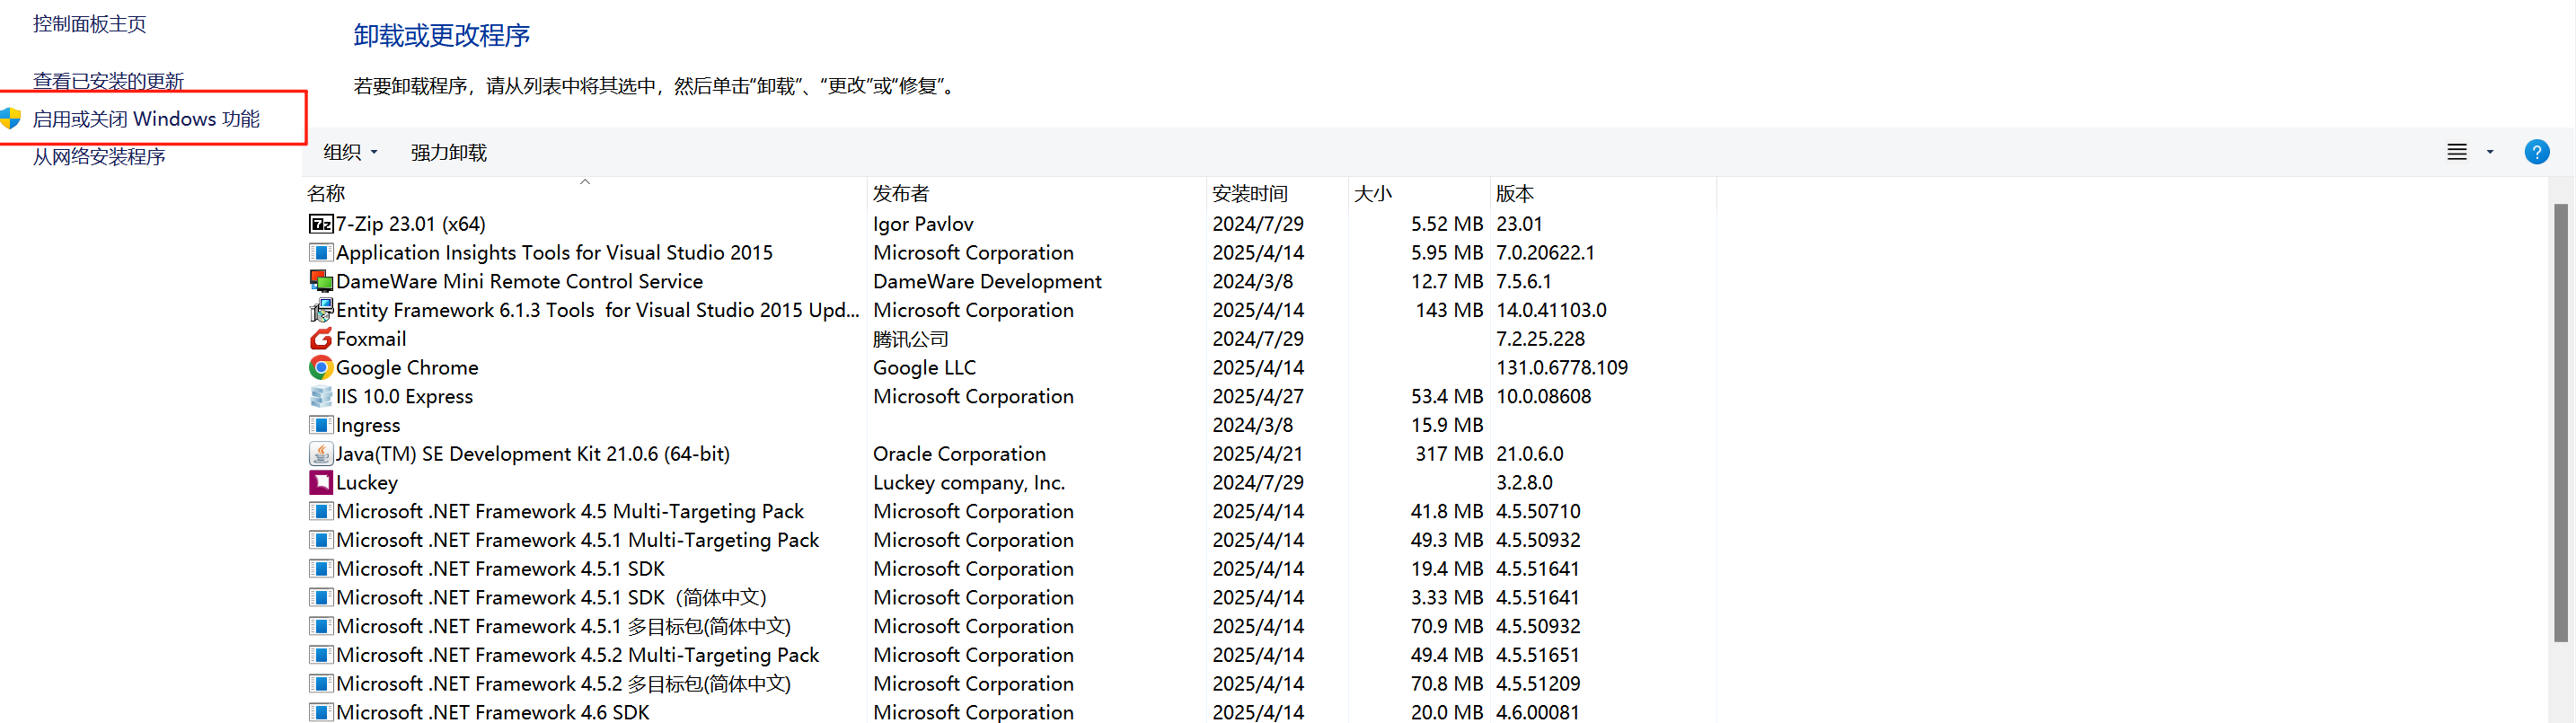This screenshot has width=2576, height=723.
Task: Select the 7-Zip 23.01 (x64) entry
Action: coord(410,224)
